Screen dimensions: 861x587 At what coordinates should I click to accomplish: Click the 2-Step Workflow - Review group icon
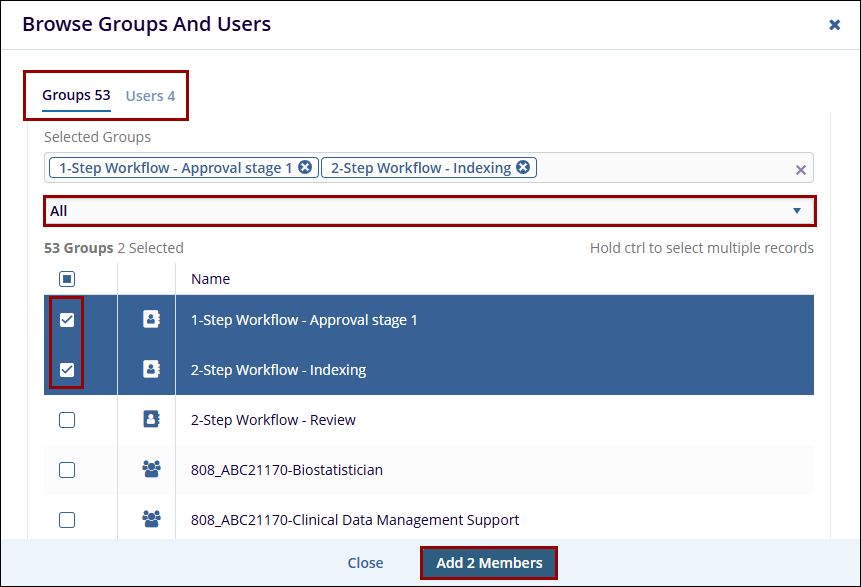[151, 420]
